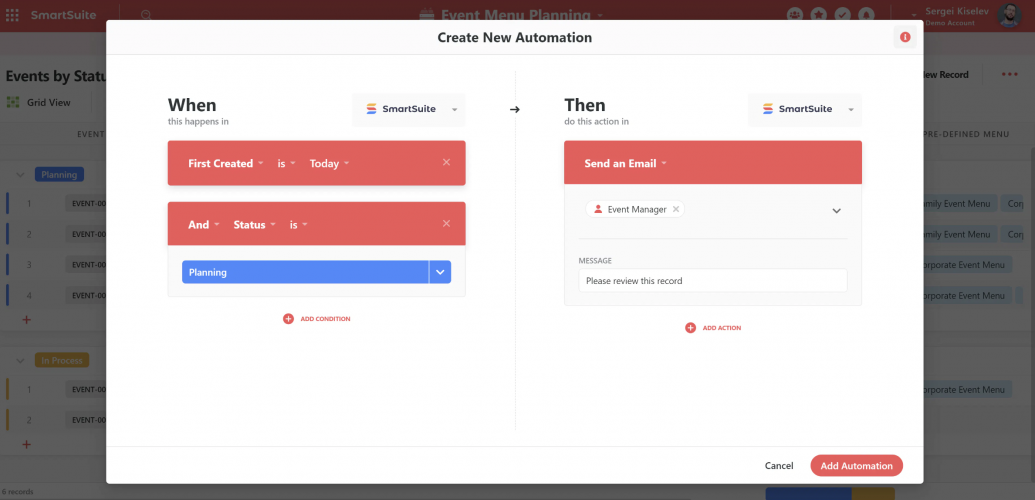Change the 'is' operator for First Created
Image resolution: width=1035 pixels, height=500 pixels.
tap(286, 163)
